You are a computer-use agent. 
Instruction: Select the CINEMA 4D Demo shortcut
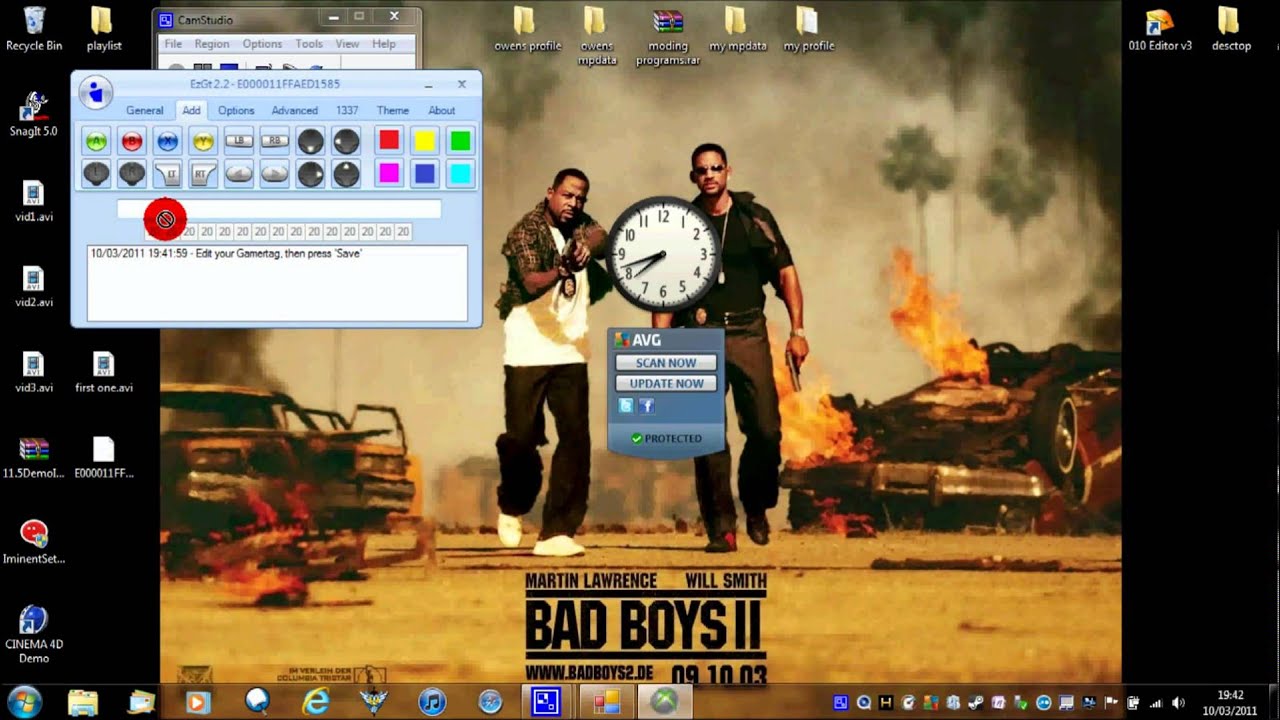click(x=34, y=635)
